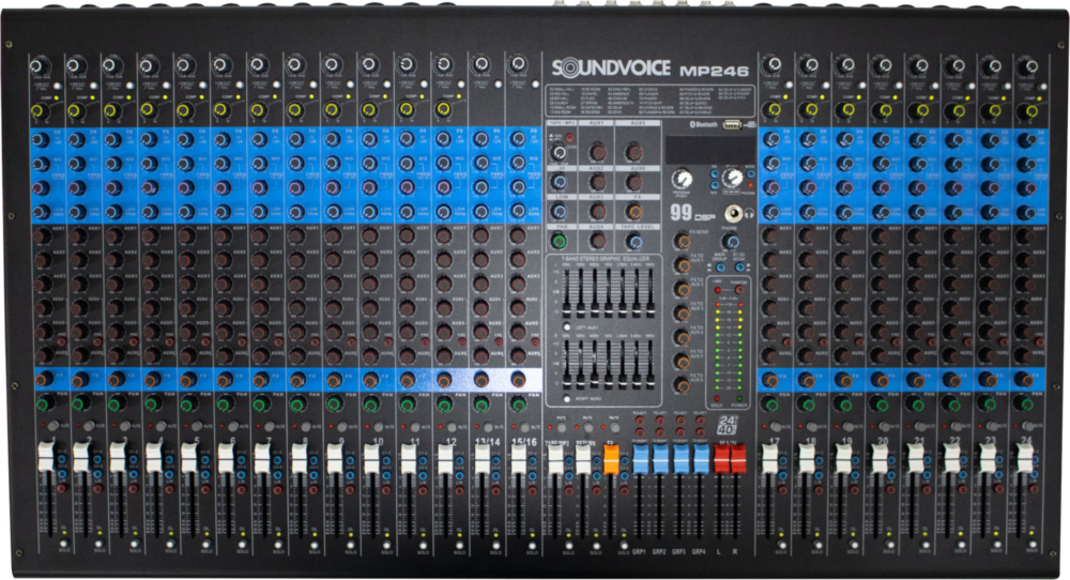Click the SOLO button on channel 22
Screen dimensions: 1070x580
coord(961,545)
